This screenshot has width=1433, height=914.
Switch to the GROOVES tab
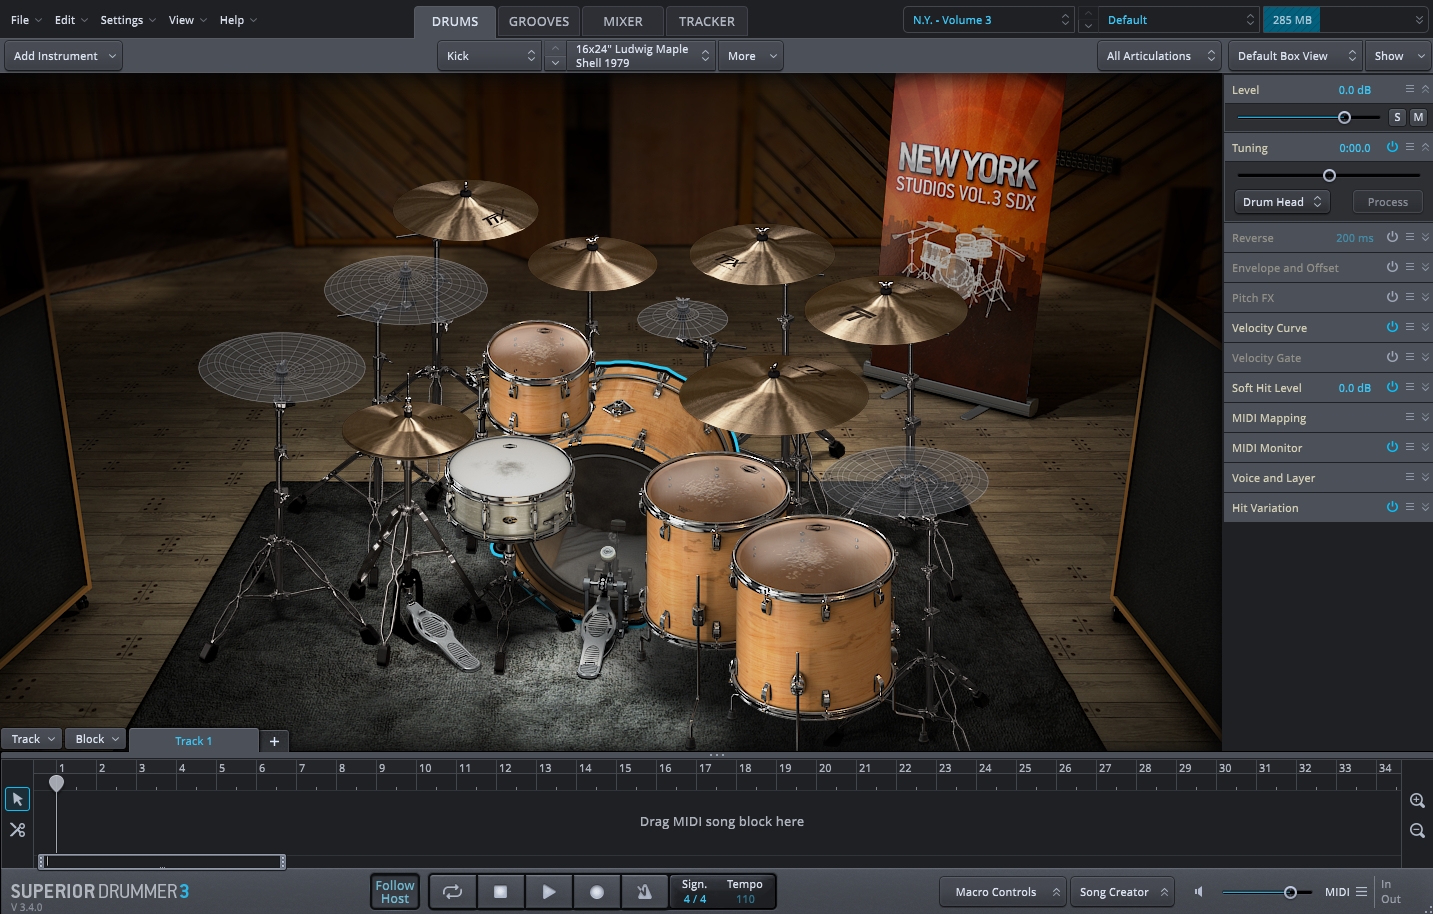[539, 20]
